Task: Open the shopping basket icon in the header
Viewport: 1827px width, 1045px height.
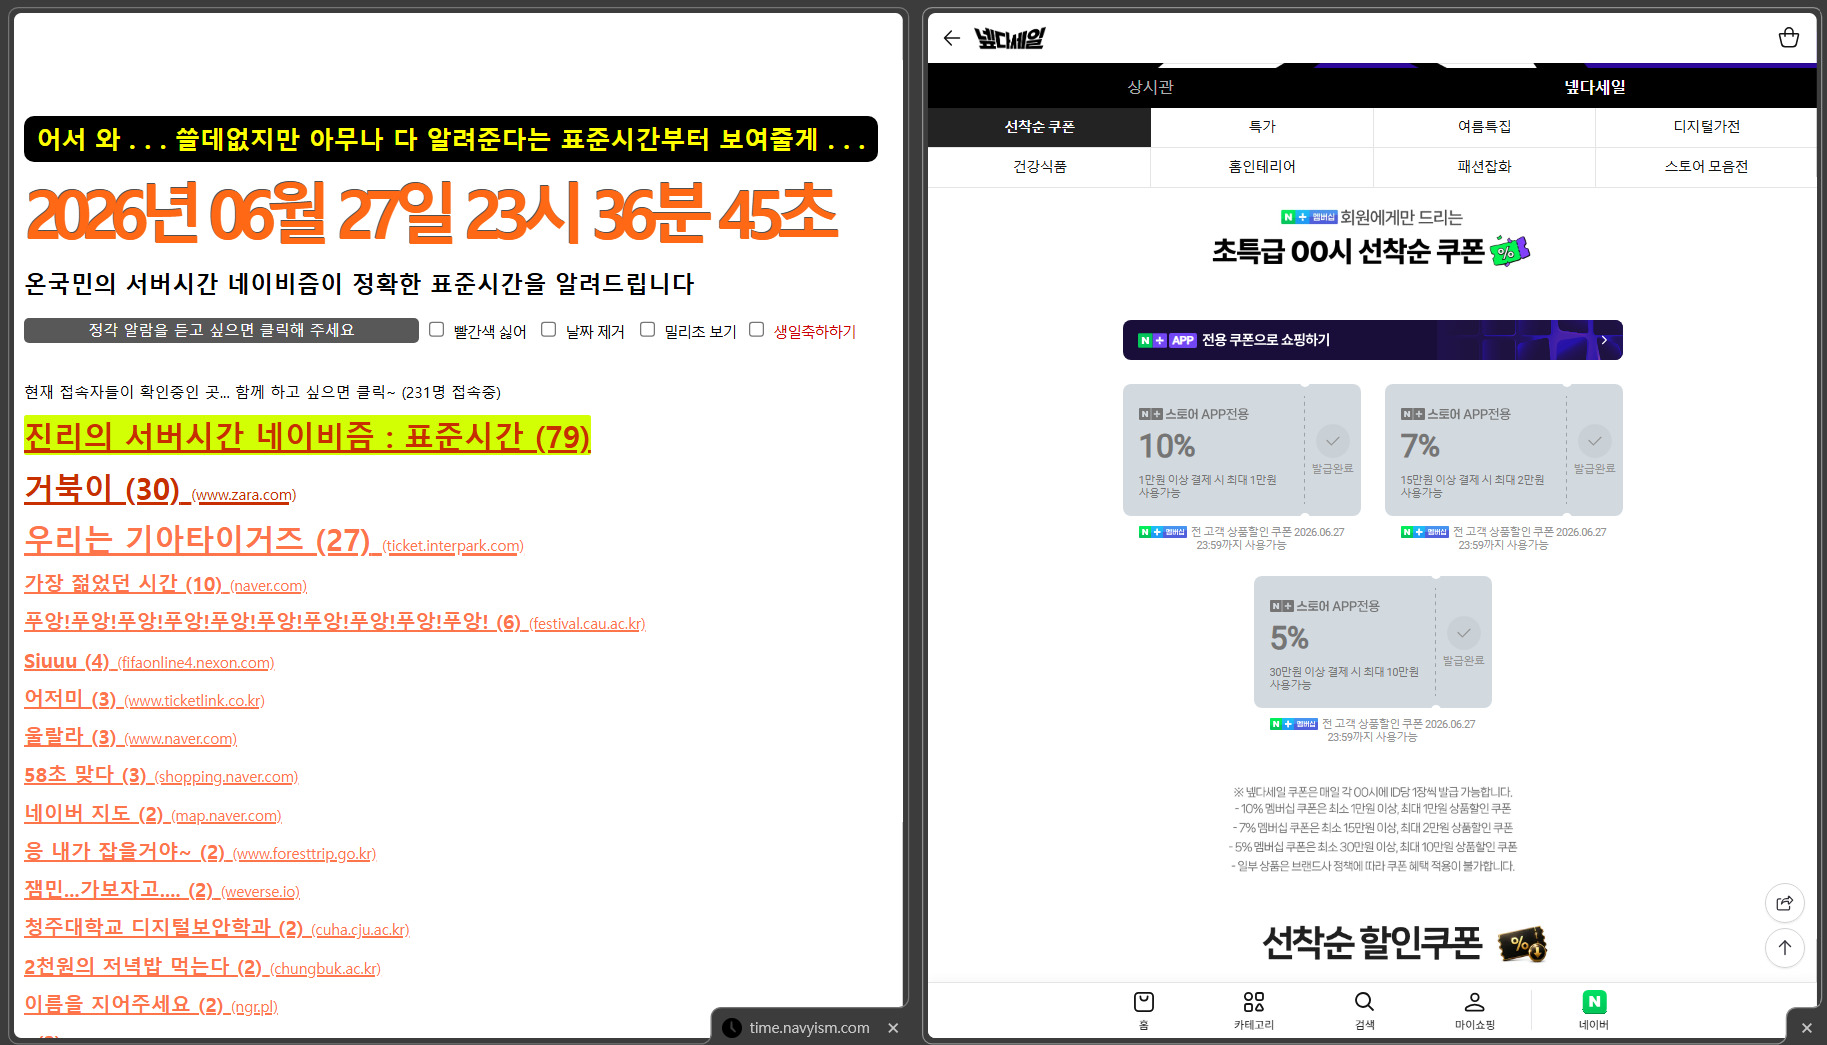Action: pyautogui.click(x=1789, y=38)
